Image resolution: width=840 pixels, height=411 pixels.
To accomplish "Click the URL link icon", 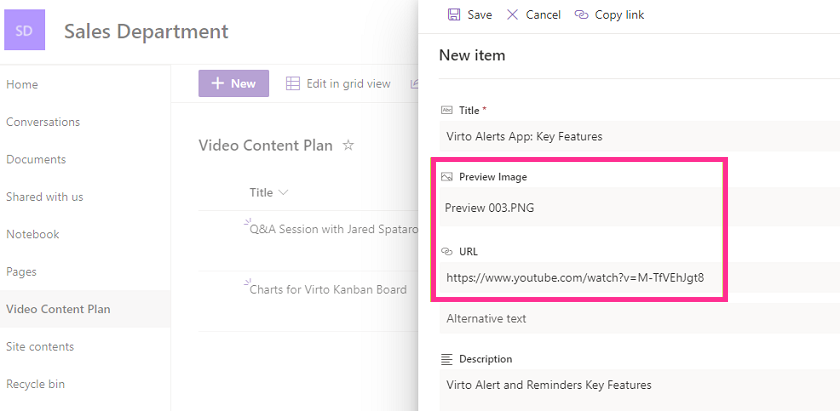I will point(446,251).
